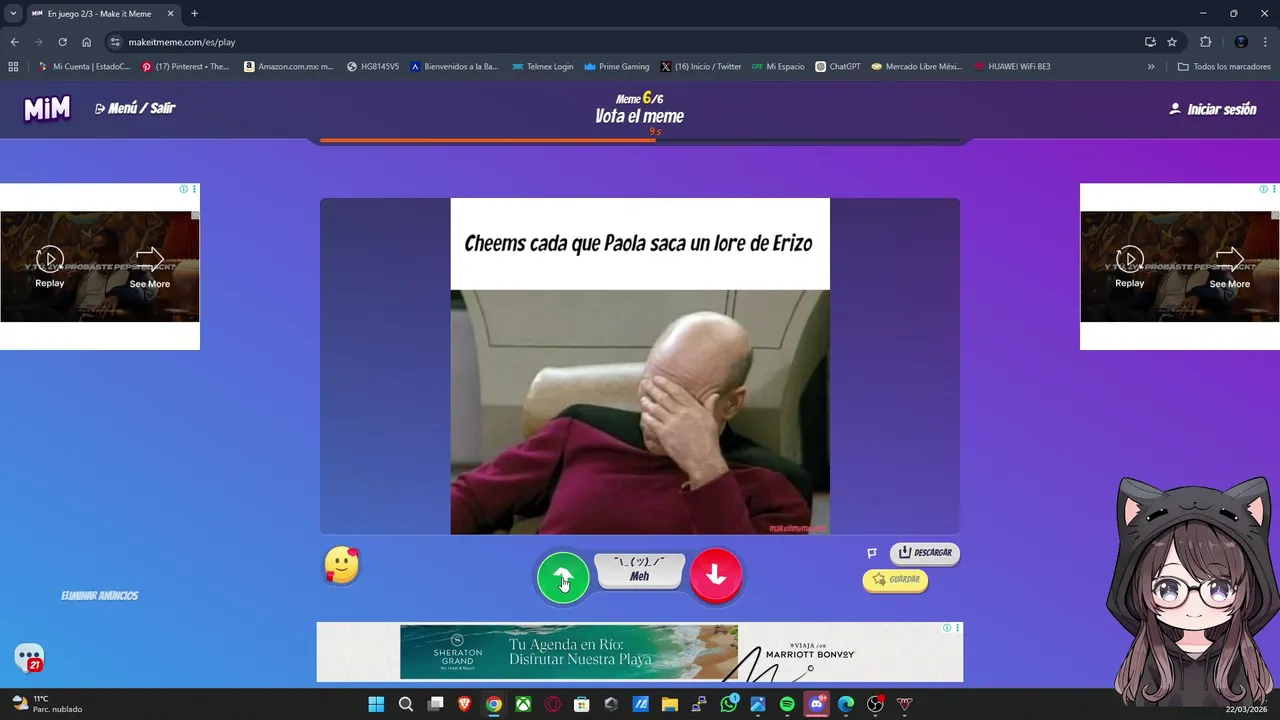This screenshot has width=1280, height=720.
Task: Open weather widget showing 11°C
Action: pyautogui.click(x=46, y=704)
